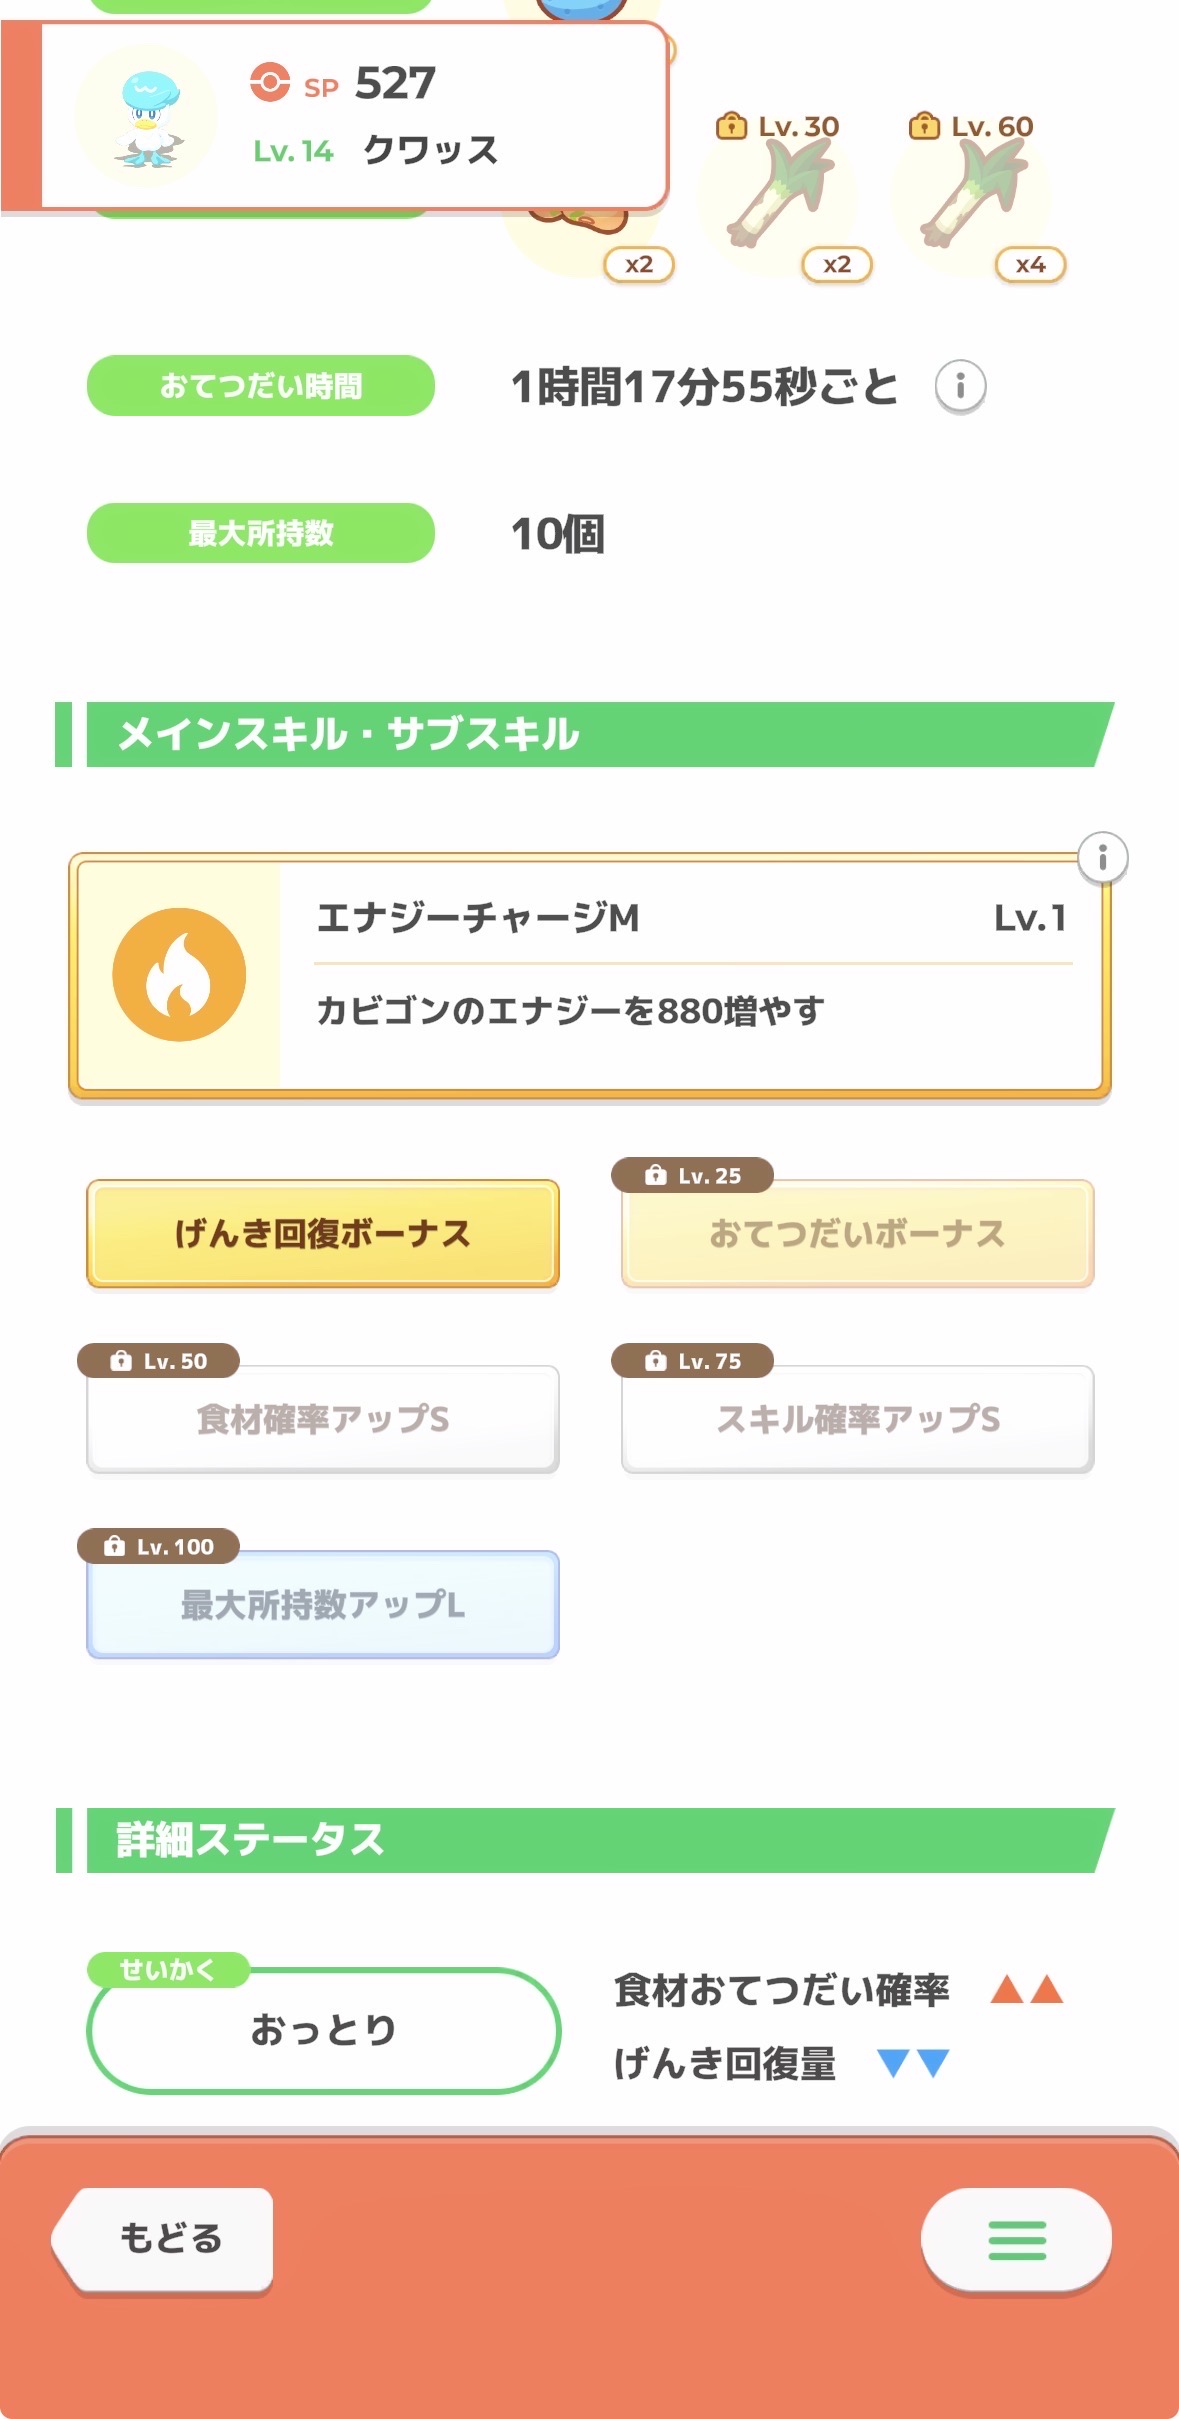
Task: Select the げんき回復ボーナス sub skill
Action: 322,1234
